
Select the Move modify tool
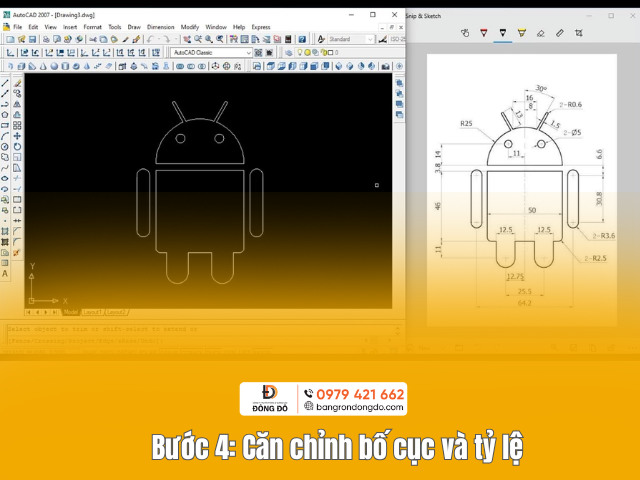click(x=17, y=136)
